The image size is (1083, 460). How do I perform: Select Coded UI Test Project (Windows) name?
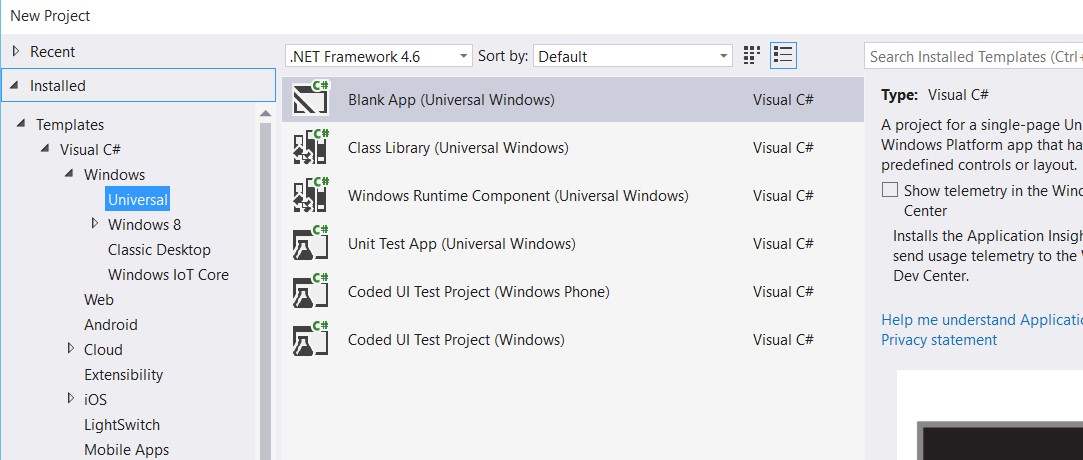pos(456,340)
